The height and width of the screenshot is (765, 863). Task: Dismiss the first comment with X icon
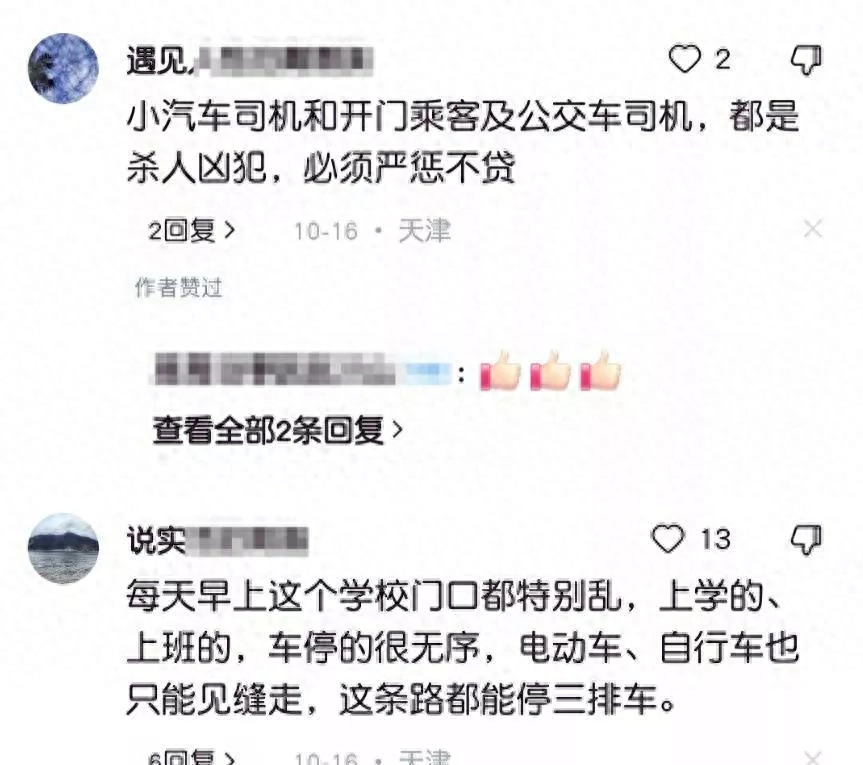click(x=813, y=229)
